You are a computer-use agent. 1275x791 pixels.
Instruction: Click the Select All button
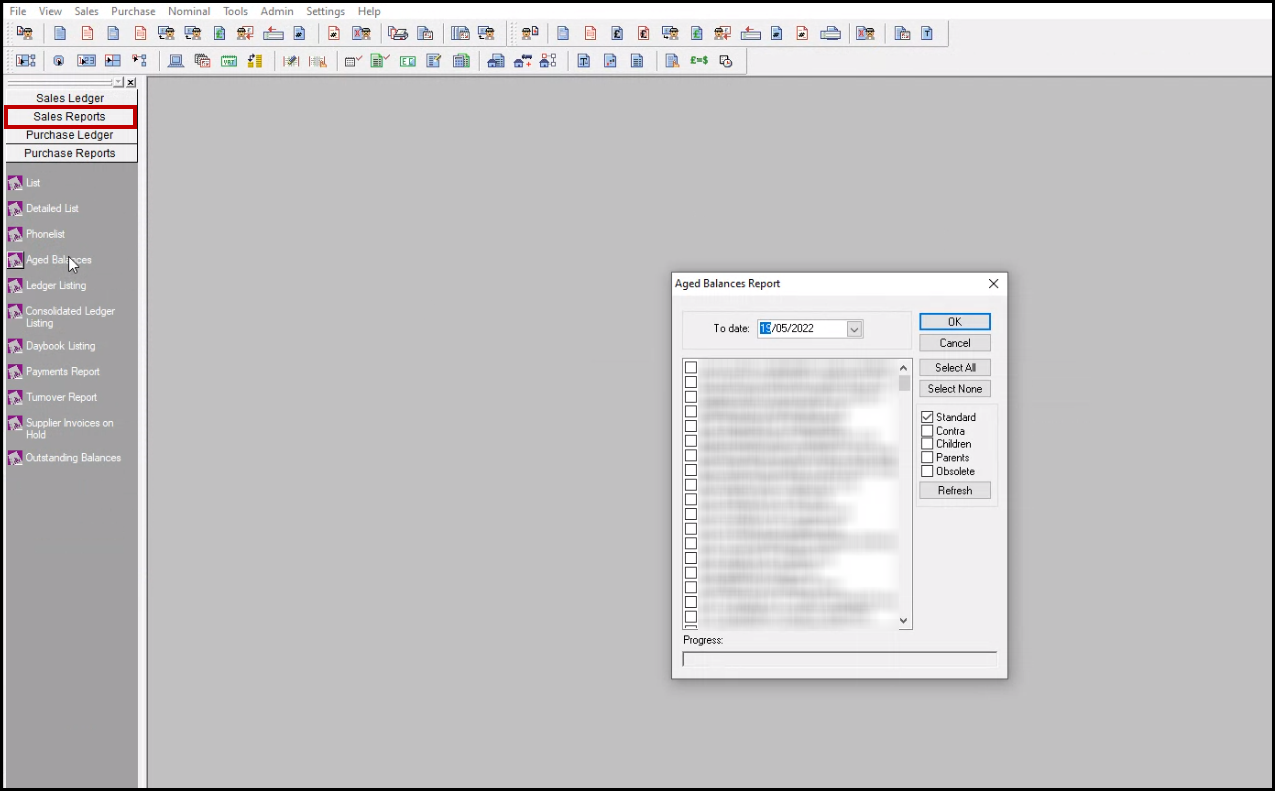955,368
